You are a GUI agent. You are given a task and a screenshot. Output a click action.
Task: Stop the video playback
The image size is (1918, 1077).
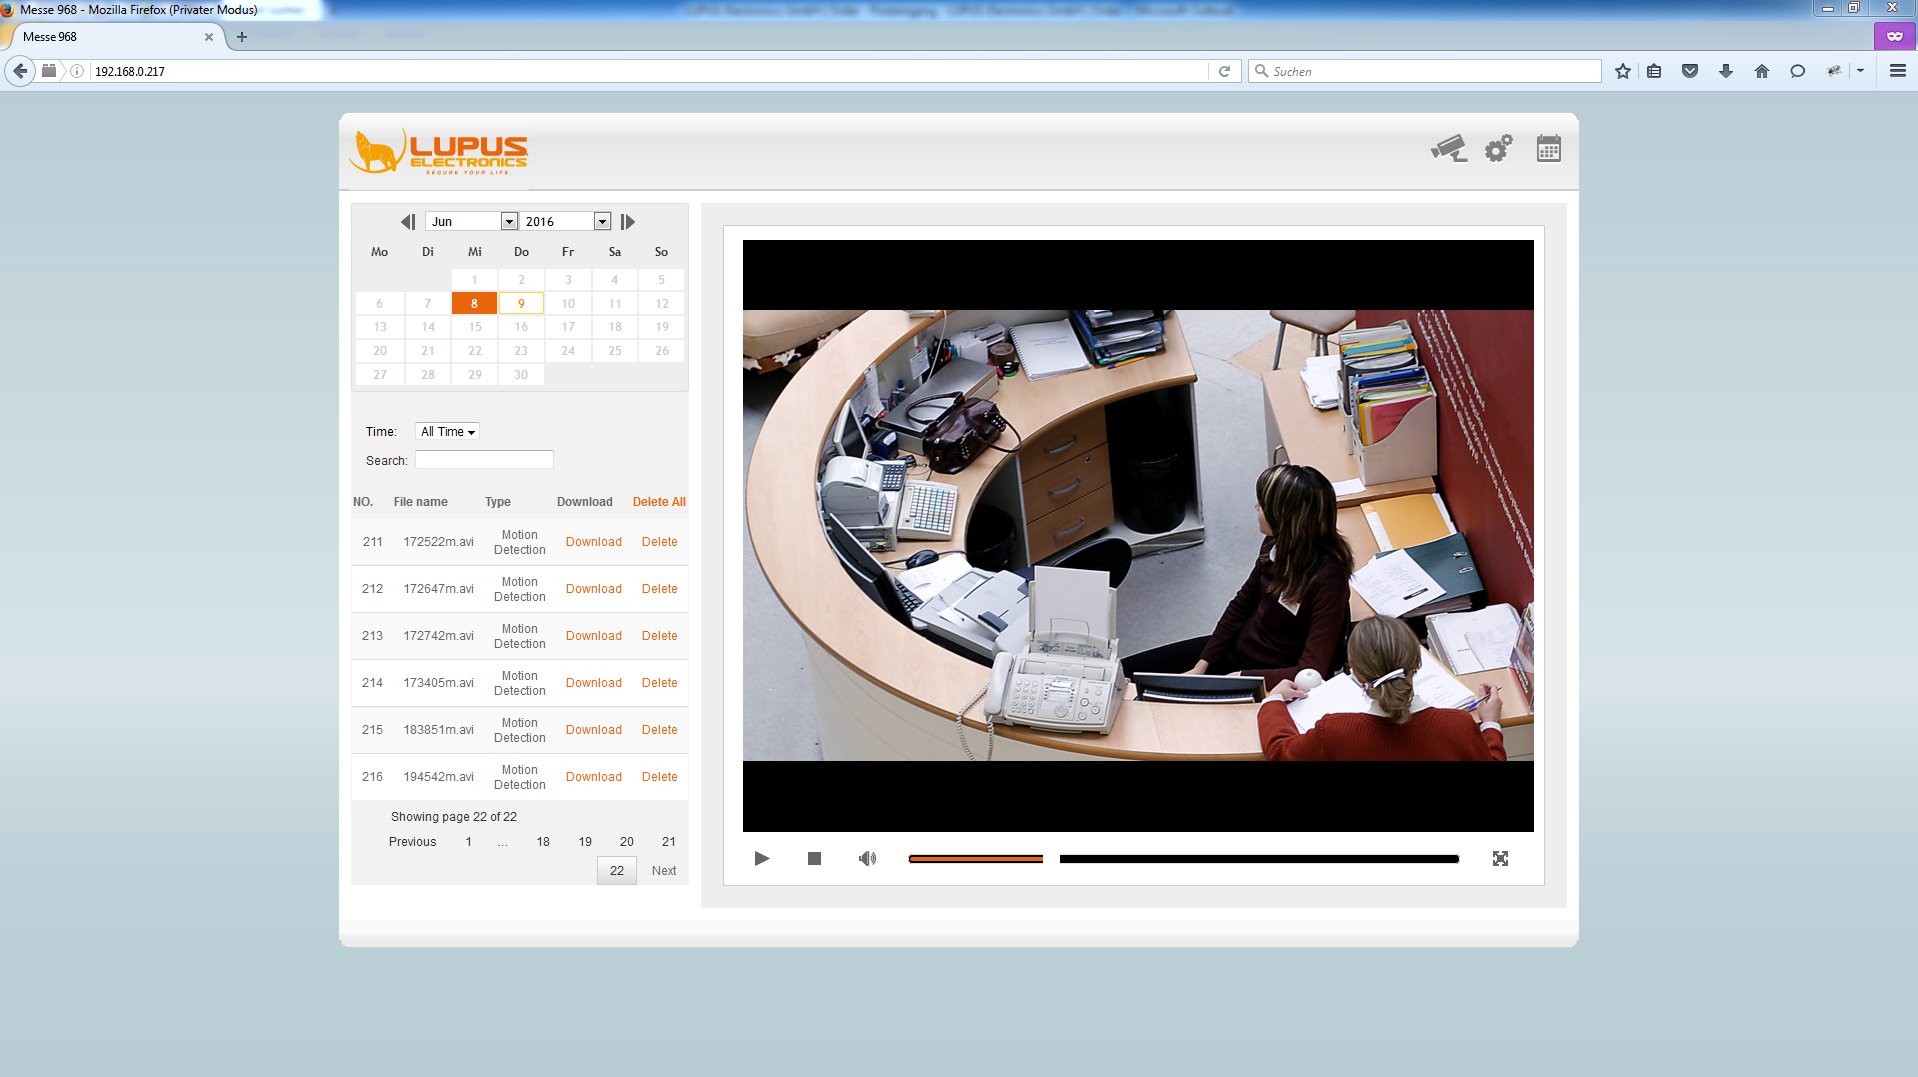pos(814,858)
